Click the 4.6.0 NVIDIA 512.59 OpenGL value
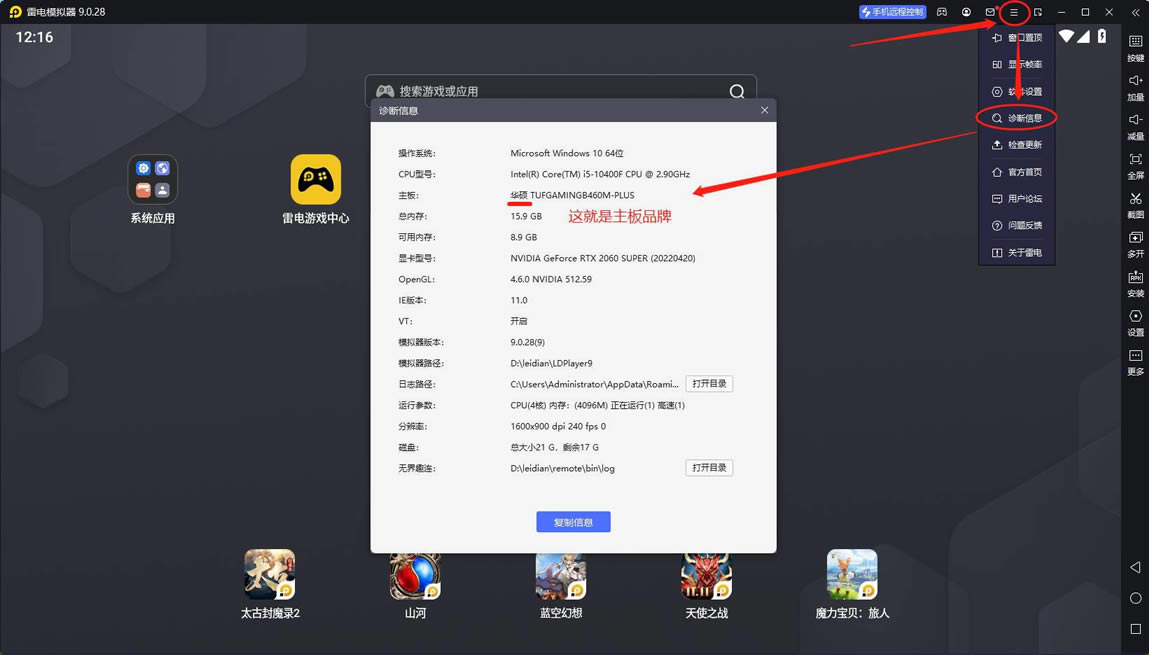Image resolution: width=1149 pixels, height=655 pixels. click(550, 279)
